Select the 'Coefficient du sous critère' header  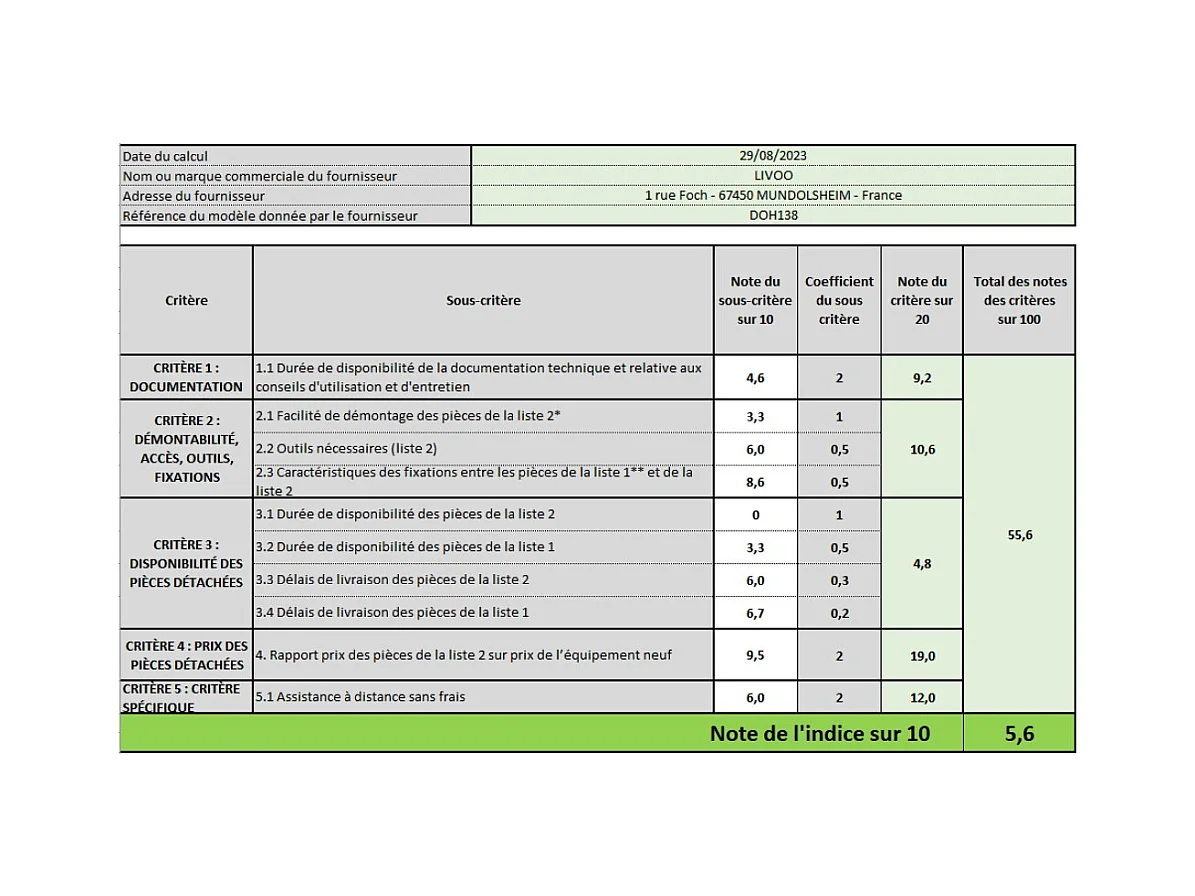[x=838, y=300]
